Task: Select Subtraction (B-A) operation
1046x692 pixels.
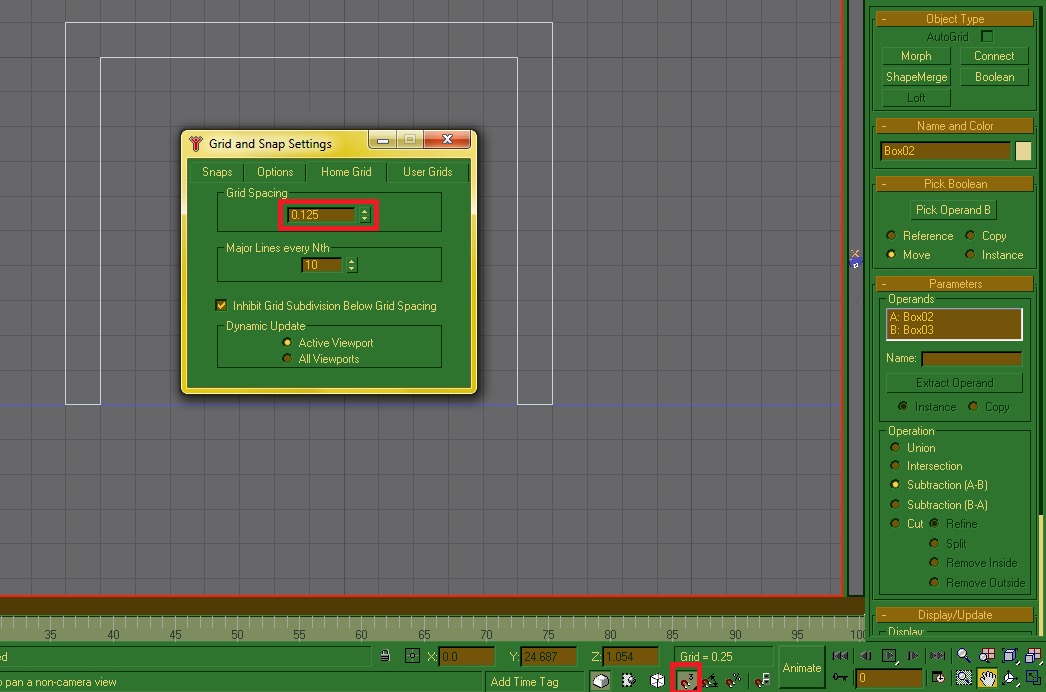Action: (895, 504)
